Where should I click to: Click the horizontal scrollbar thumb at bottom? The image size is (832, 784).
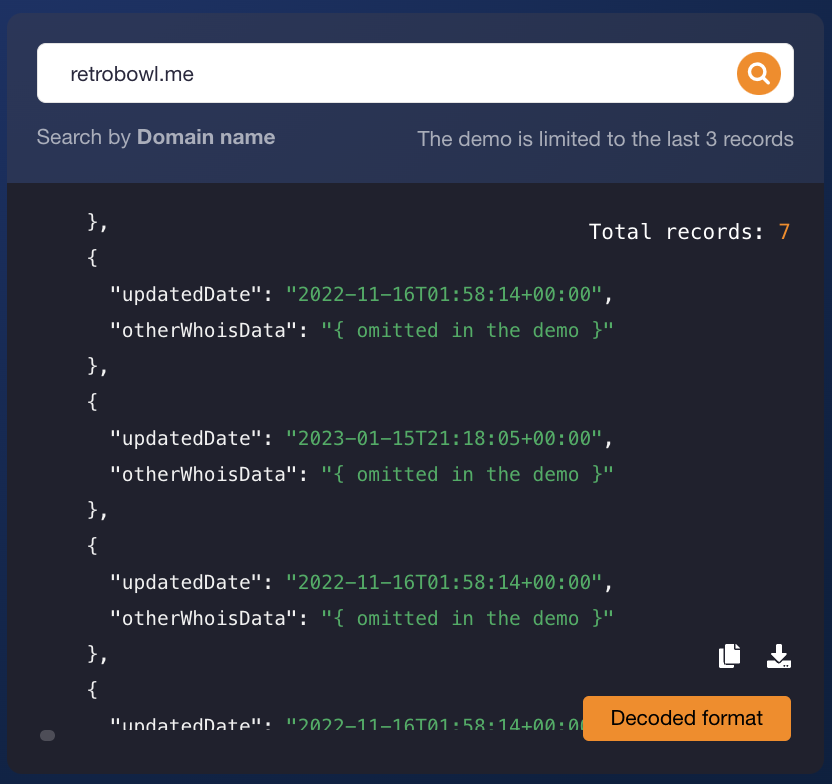coord(48,735)
